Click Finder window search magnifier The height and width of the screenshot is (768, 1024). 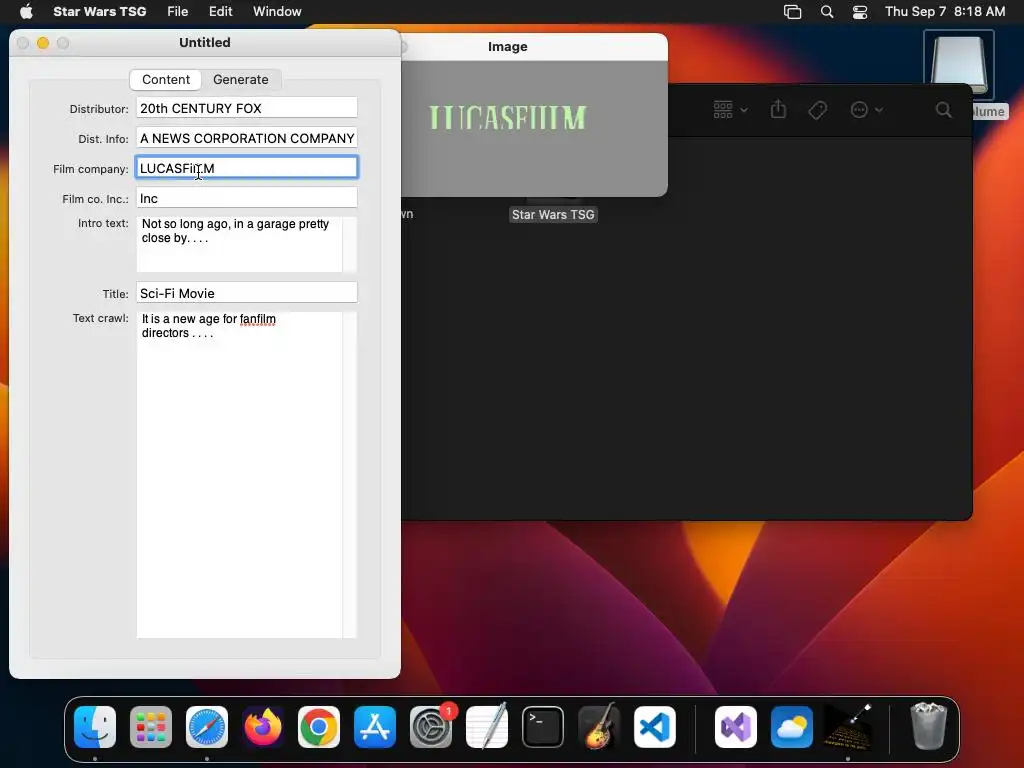tap(943, 110)
